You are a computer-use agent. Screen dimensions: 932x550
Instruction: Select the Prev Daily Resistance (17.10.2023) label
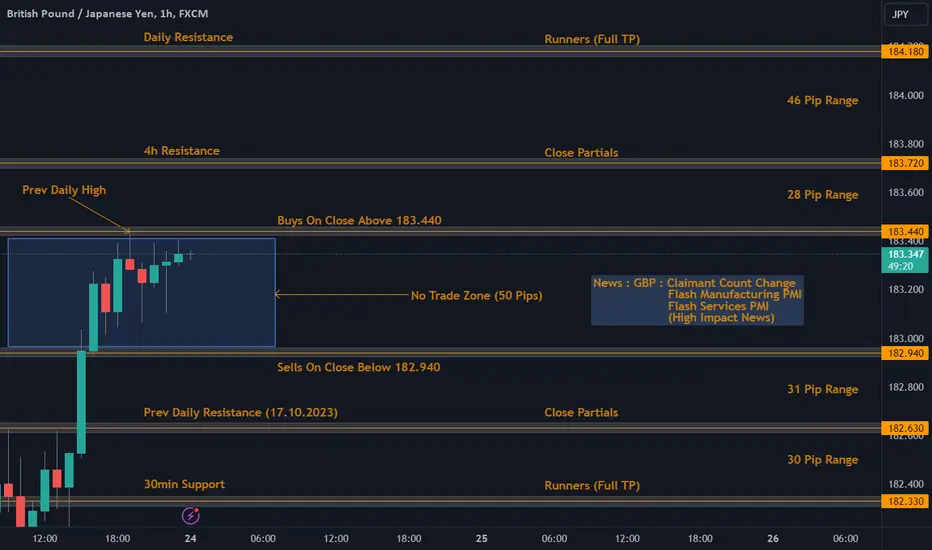240,412
